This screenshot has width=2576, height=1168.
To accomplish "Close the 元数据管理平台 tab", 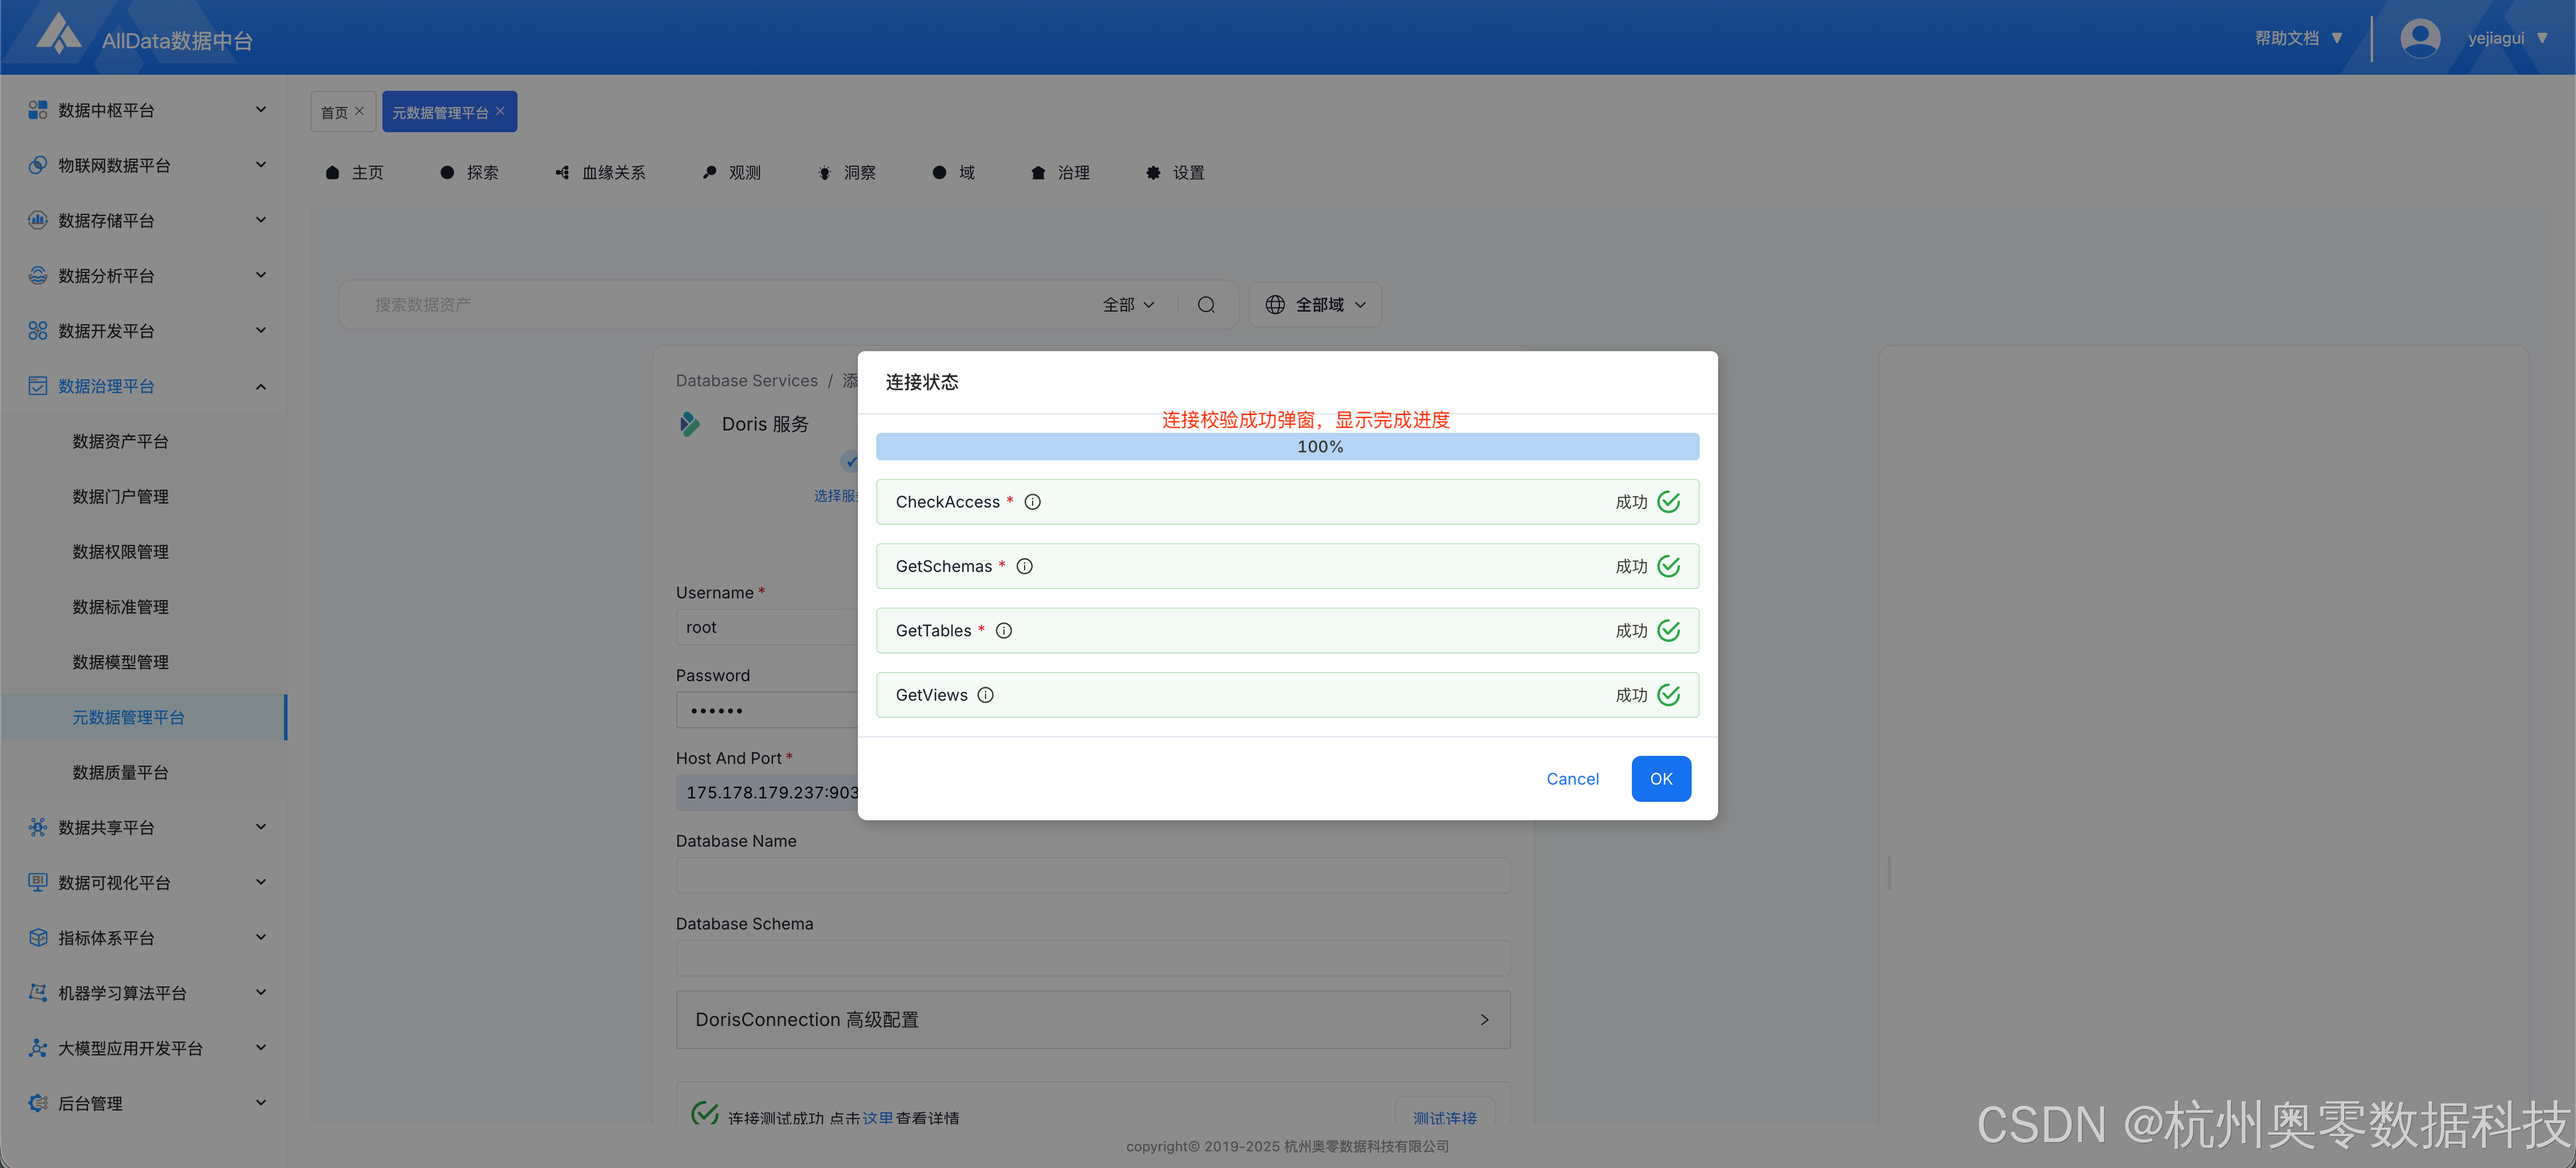I will 501,111.
